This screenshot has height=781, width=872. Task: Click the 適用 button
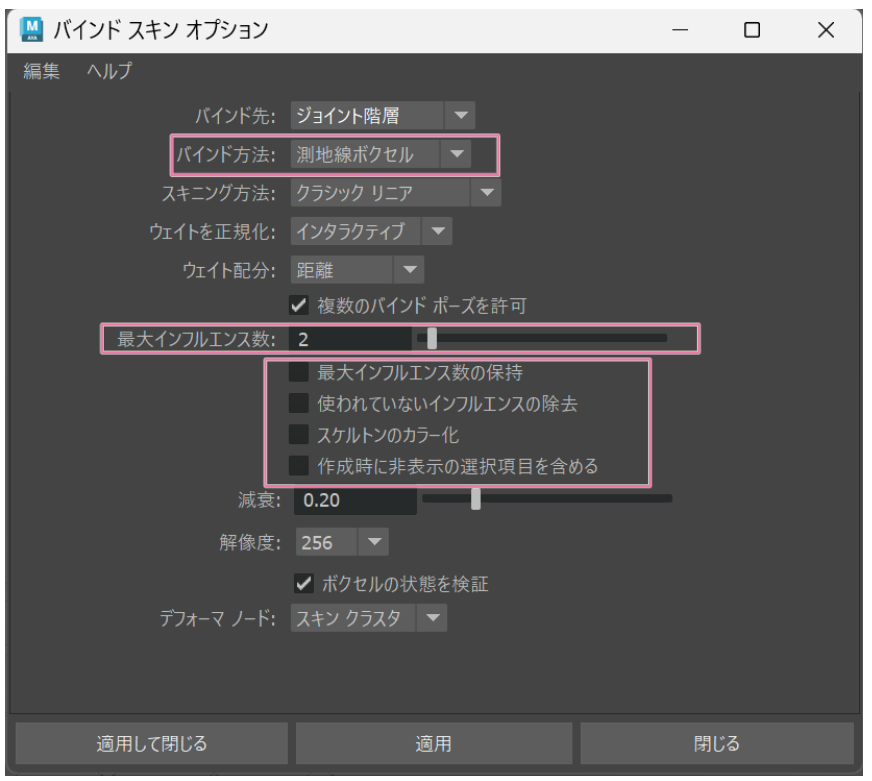435,743
